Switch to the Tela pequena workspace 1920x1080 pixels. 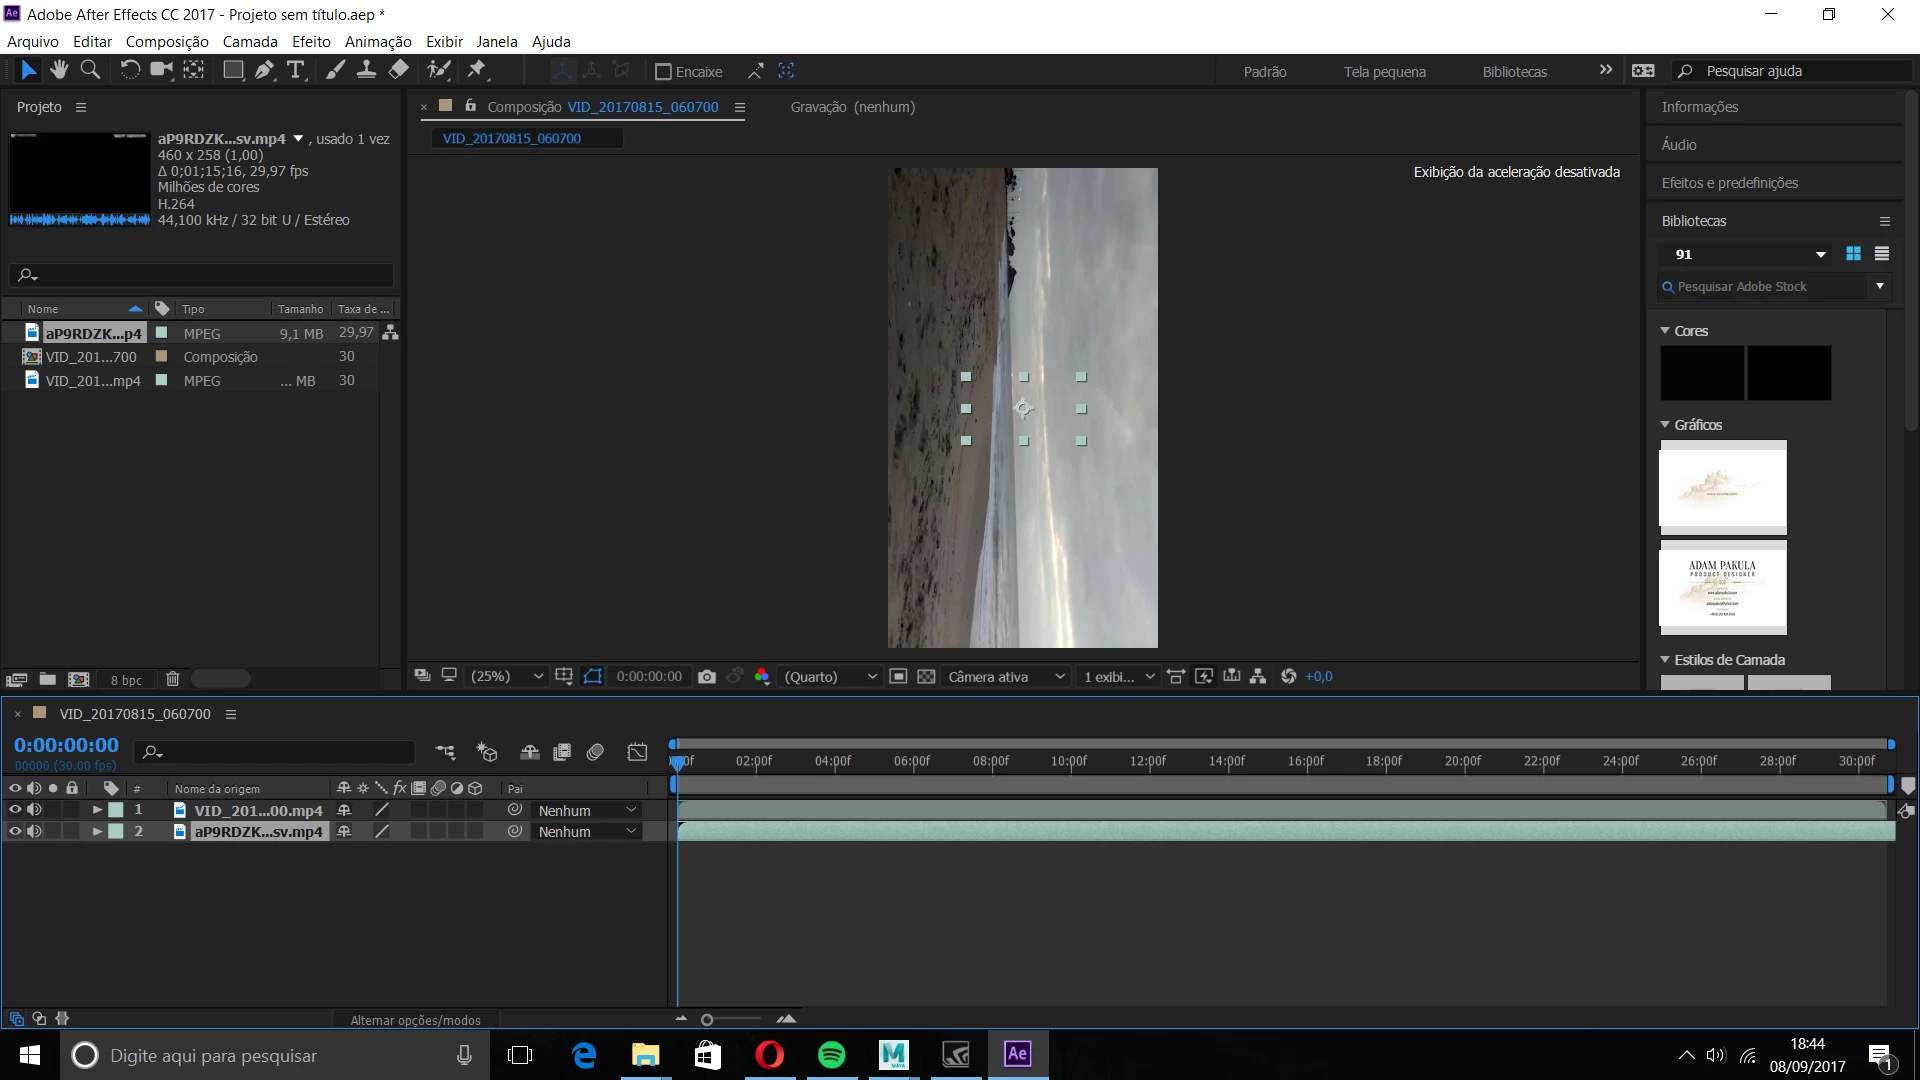[x=1384, y=72]
